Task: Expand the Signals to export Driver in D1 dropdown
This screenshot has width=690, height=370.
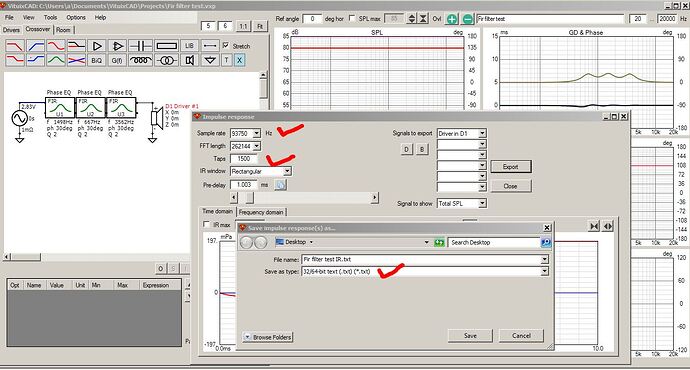Action: click(x=482, y=133)
